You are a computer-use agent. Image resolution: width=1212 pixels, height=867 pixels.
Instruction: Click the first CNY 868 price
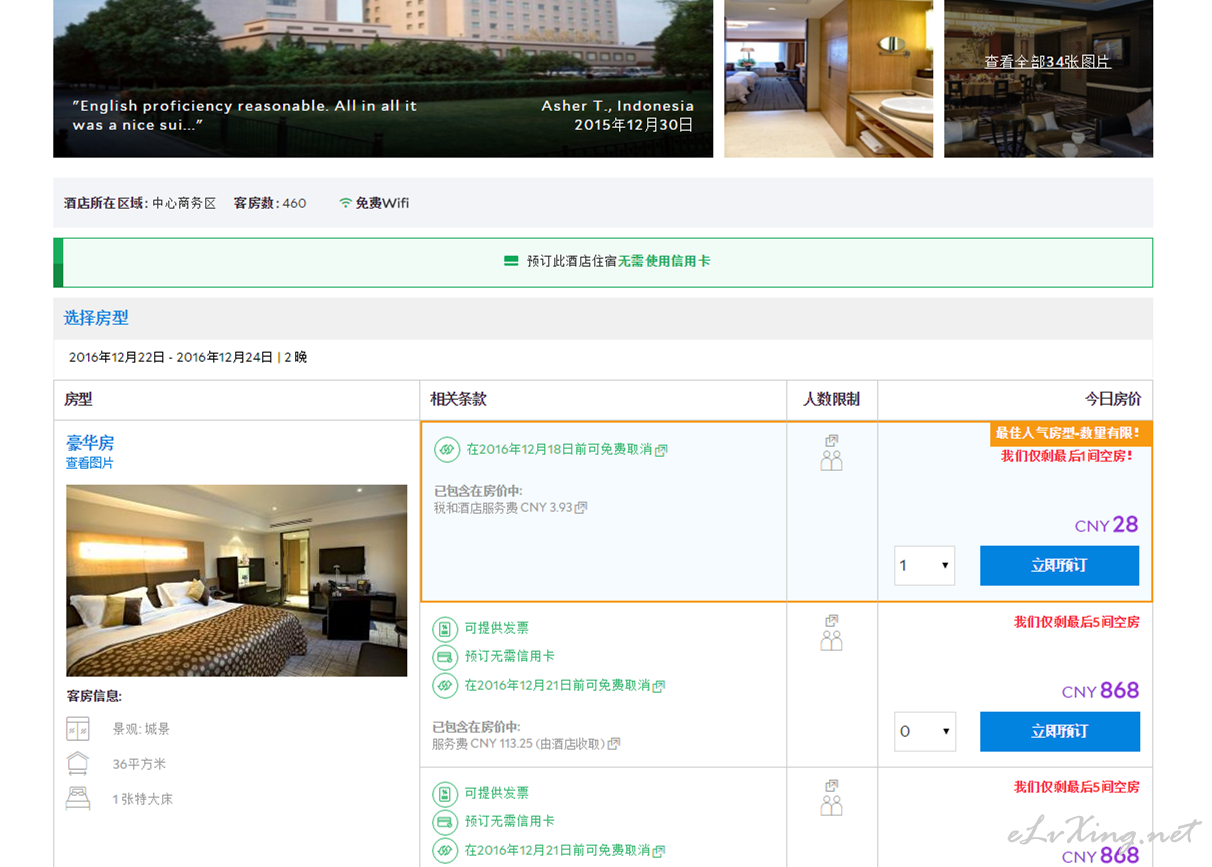tap(1100, 691)
